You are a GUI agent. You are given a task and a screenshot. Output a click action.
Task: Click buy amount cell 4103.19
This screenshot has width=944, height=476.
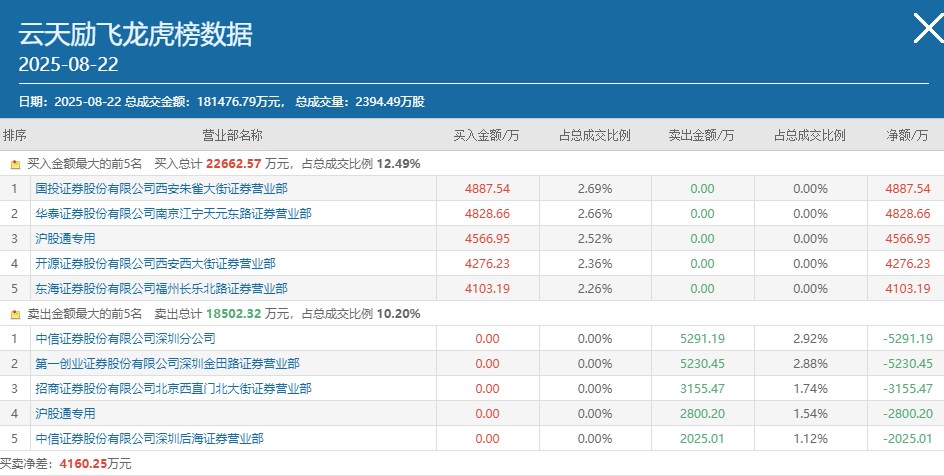click(487, 289)
